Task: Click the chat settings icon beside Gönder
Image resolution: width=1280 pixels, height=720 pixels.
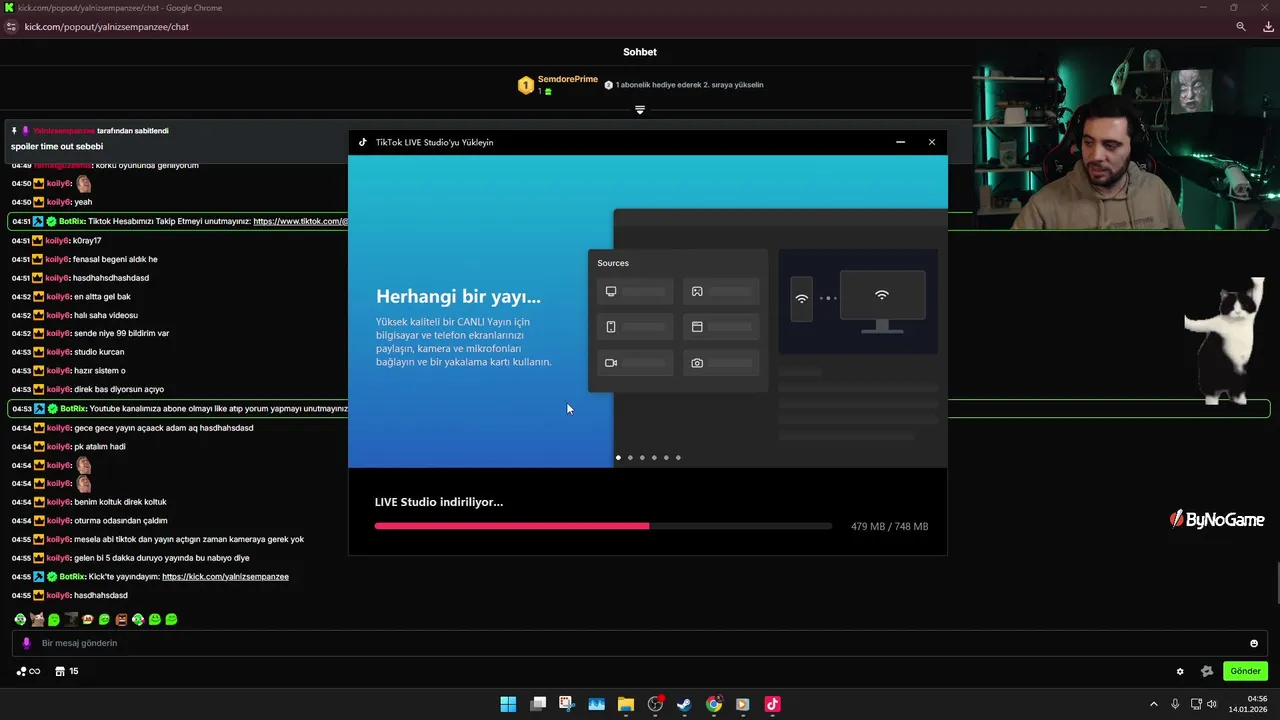Action: tap(1207, 672)
